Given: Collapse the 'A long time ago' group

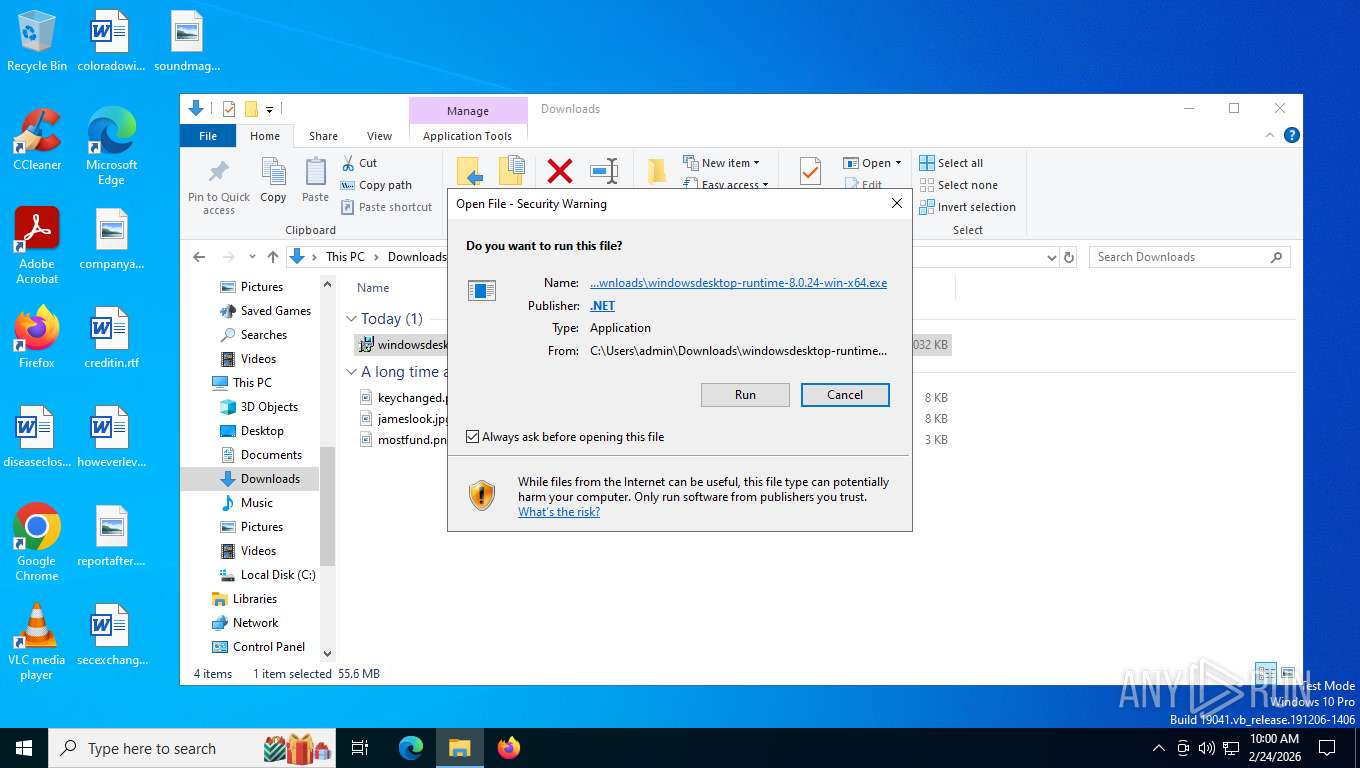Looking at the screenshot, I should click(x=351, y=372).
